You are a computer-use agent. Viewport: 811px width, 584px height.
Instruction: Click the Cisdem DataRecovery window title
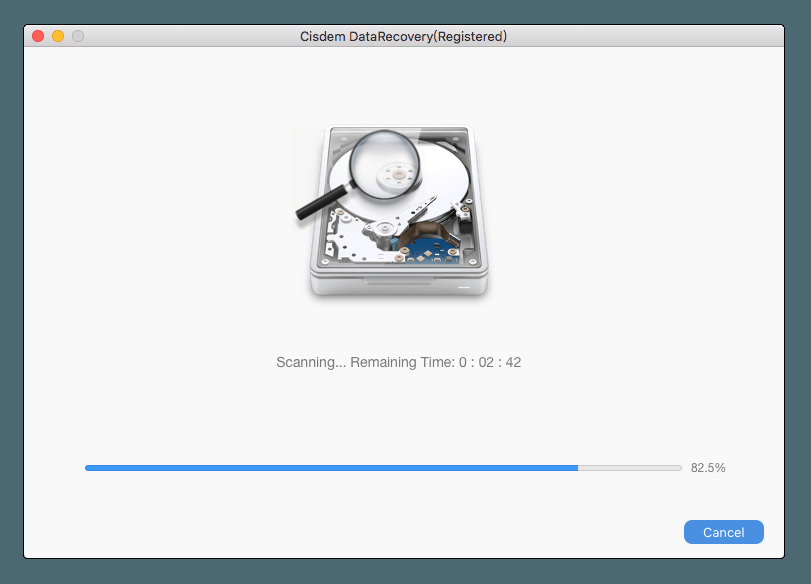403,36
